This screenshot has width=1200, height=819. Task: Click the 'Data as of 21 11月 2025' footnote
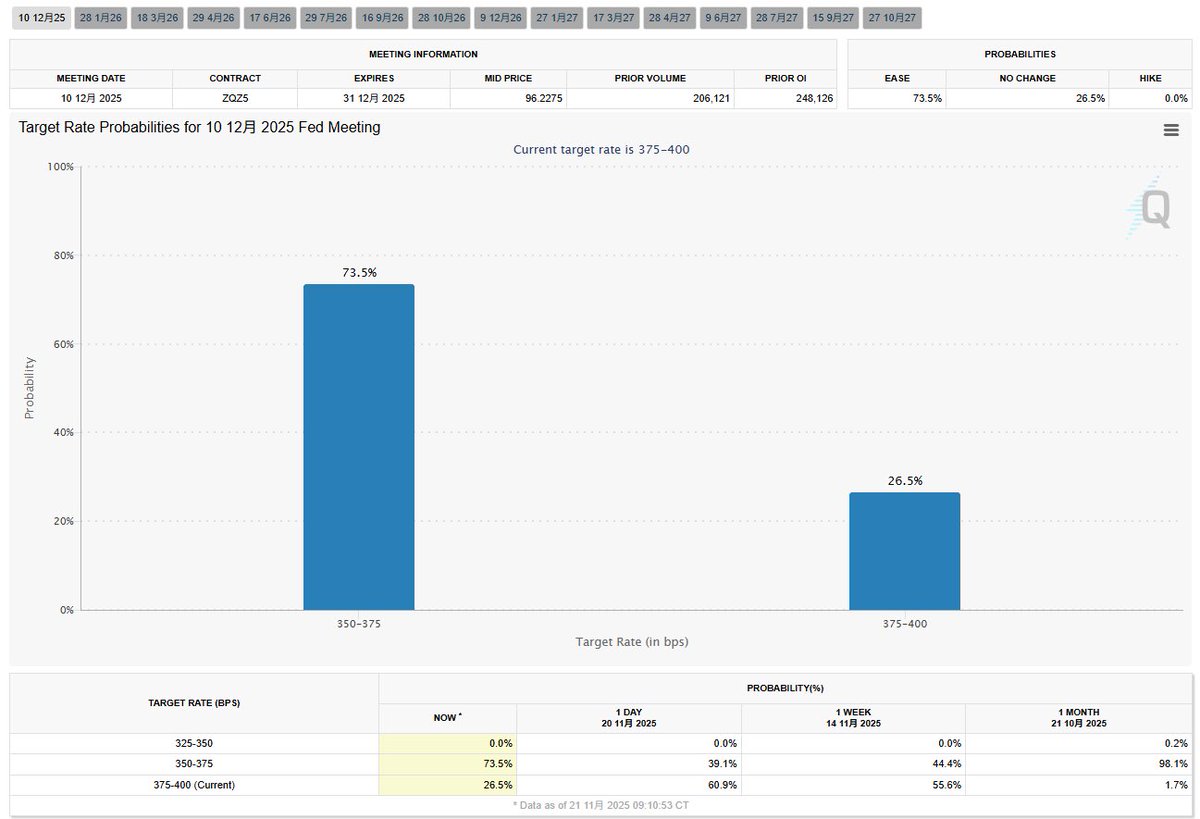[601, 804]
